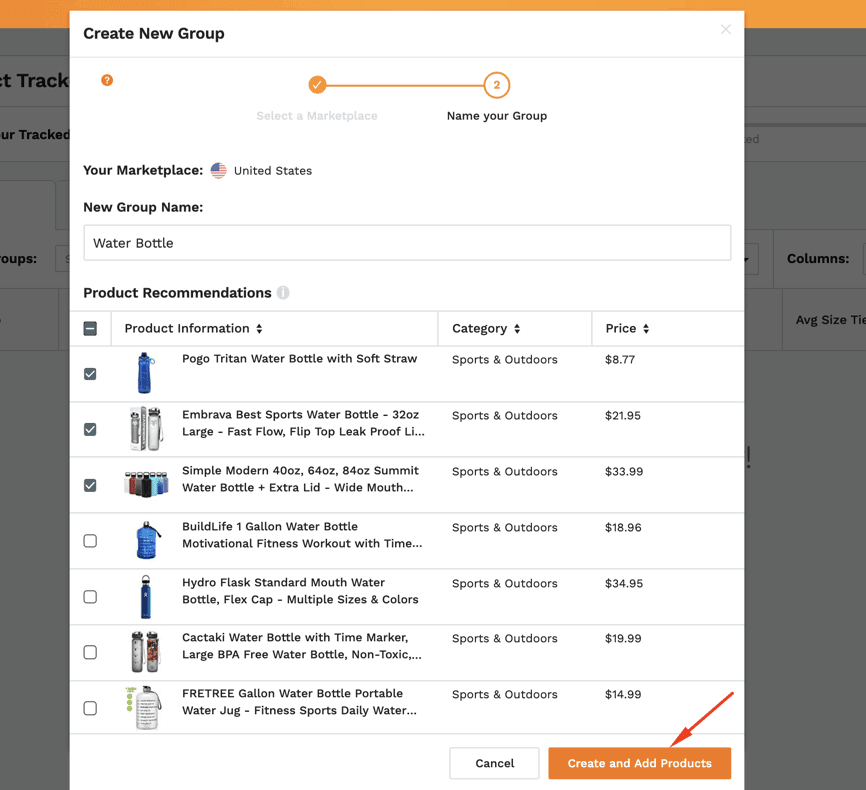Check the FRETREE Gallon Water Bottle checkbox

pos(90,708)
